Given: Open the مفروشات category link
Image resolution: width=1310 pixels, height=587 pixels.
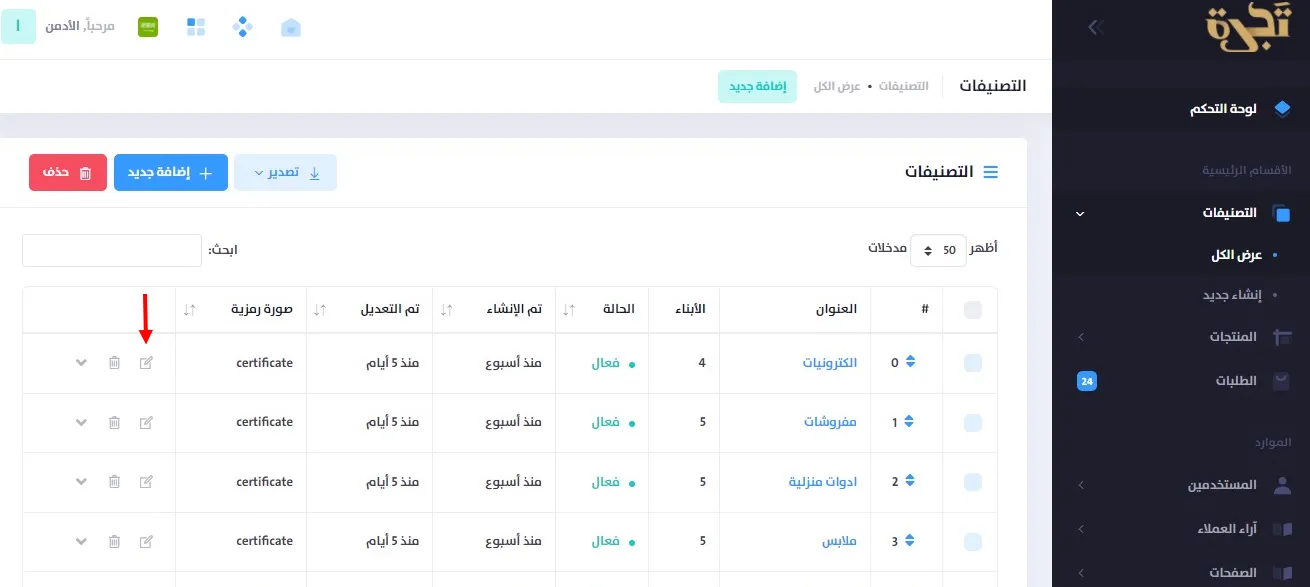Looking at the screenshot, I should coord(830,422).
